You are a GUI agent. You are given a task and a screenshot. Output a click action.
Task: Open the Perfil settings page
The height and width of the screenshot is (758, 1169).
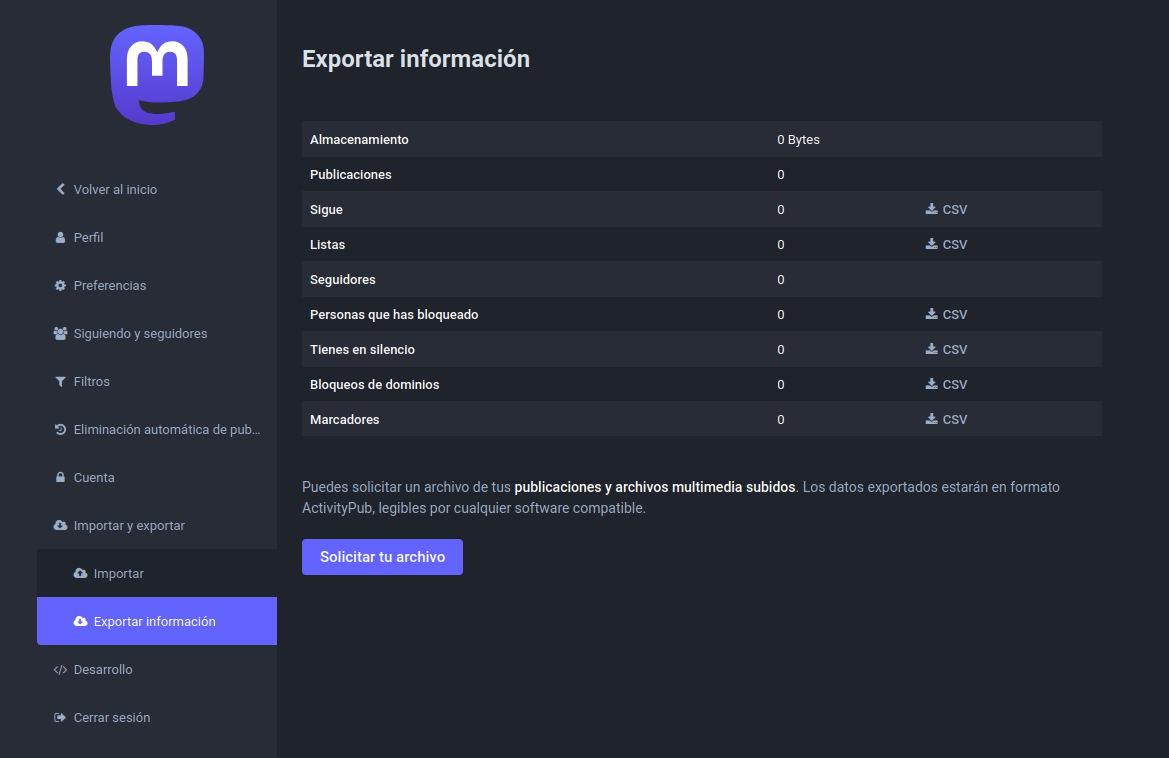coord(88,238)
